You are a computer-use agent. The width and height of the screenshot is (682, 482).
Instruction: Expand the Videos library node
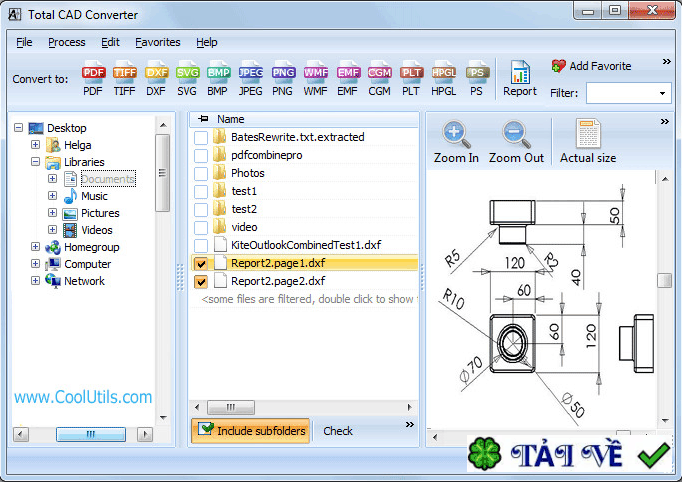click(52, 230)
